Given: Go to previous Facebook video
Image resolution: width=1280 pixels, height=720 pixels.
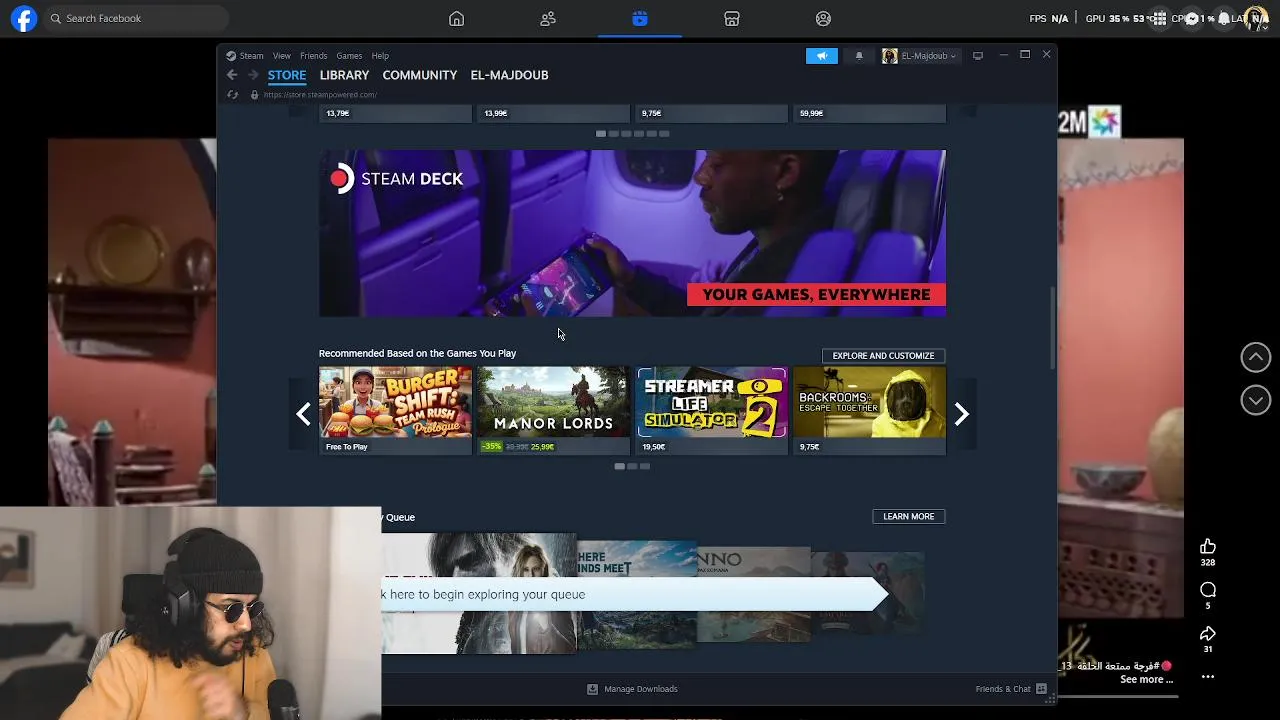Looking at the screenshot, I should [x=1256, y=357].
